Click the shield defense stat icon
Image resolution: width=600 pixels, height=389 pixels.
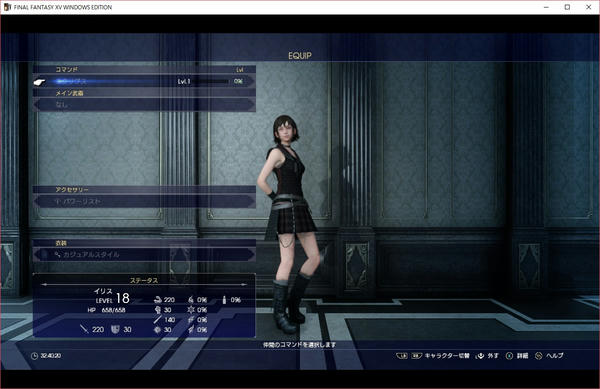[115, 329]
